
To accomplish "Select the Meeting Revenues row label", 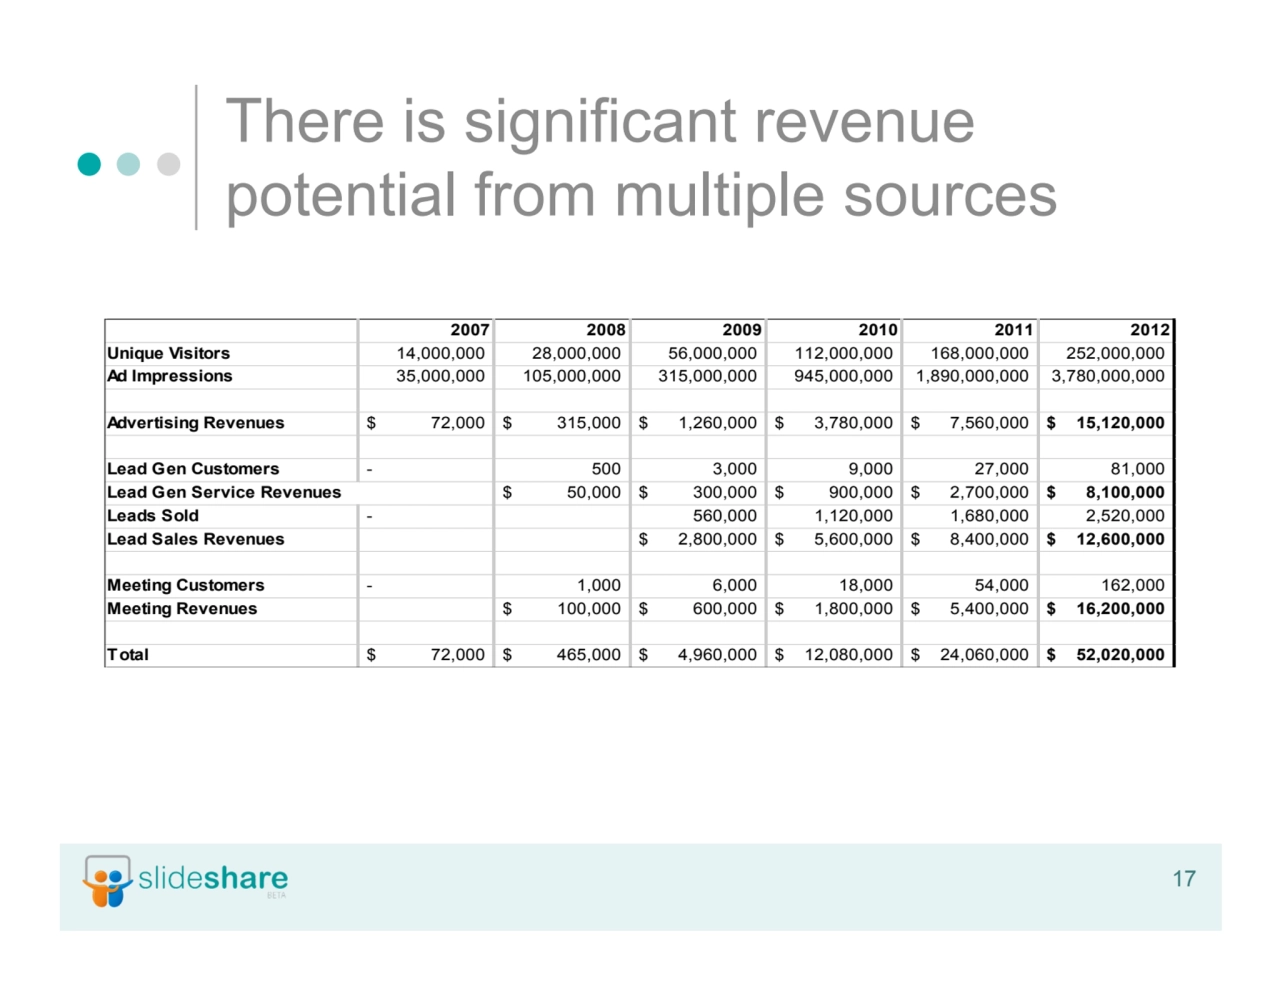I will point(182,609).
